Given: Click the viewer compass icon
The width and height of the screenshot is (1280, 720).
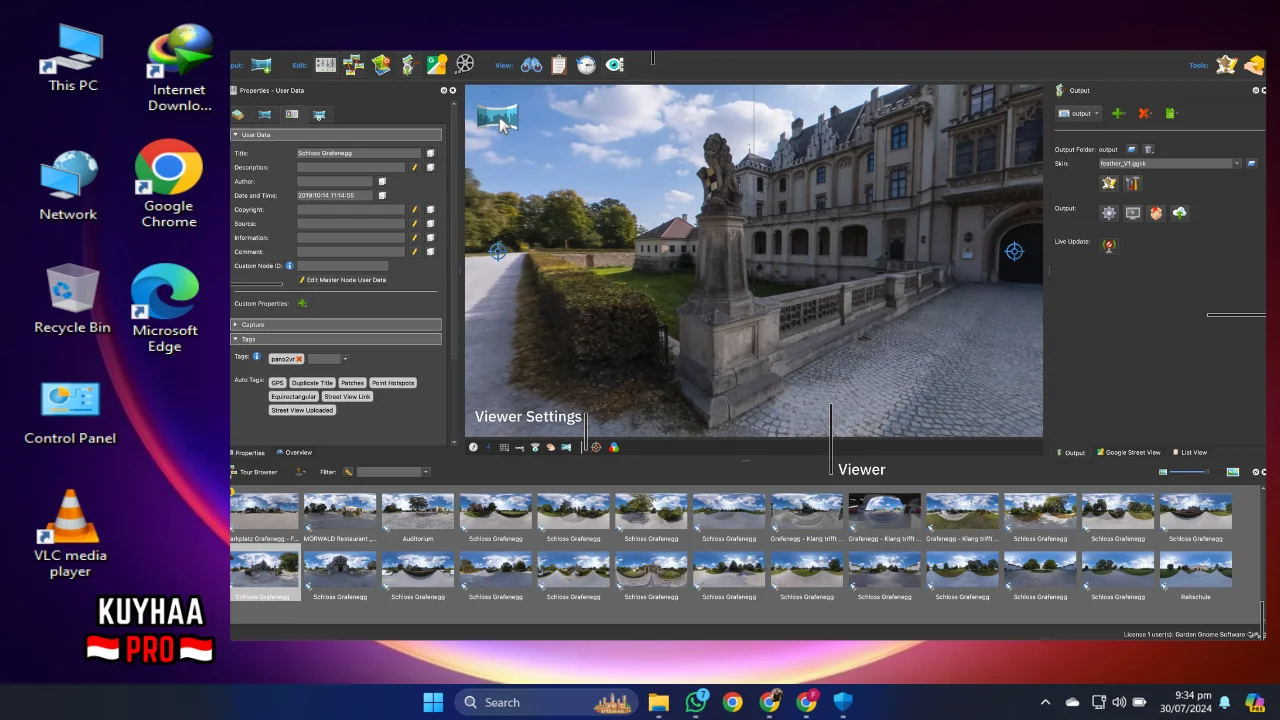Looking at the screenshot, I should (473, 447).
